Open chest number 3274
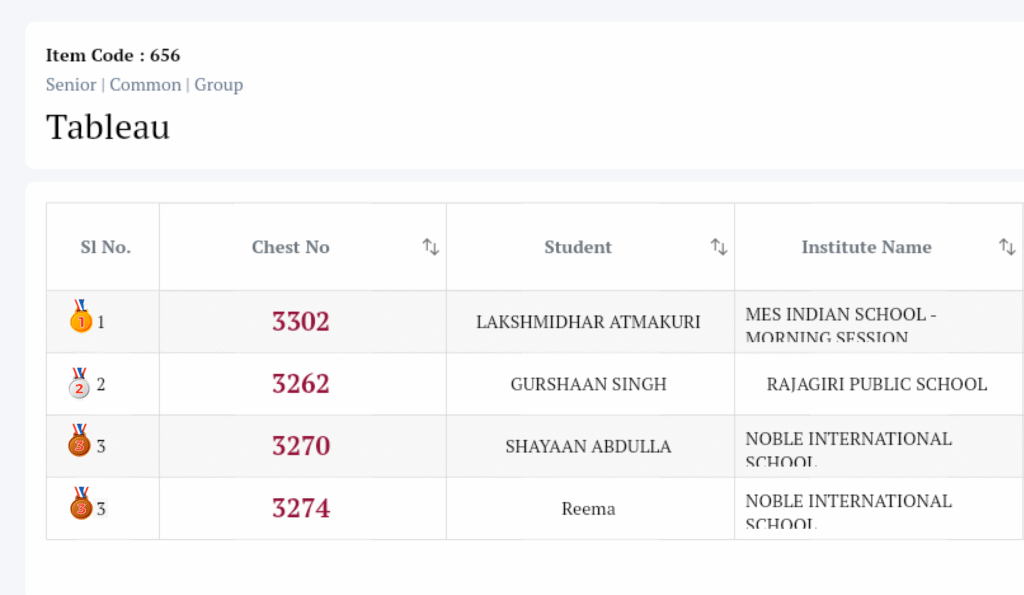The height and width of the screenshot is (595, 1024). [300, 508]
